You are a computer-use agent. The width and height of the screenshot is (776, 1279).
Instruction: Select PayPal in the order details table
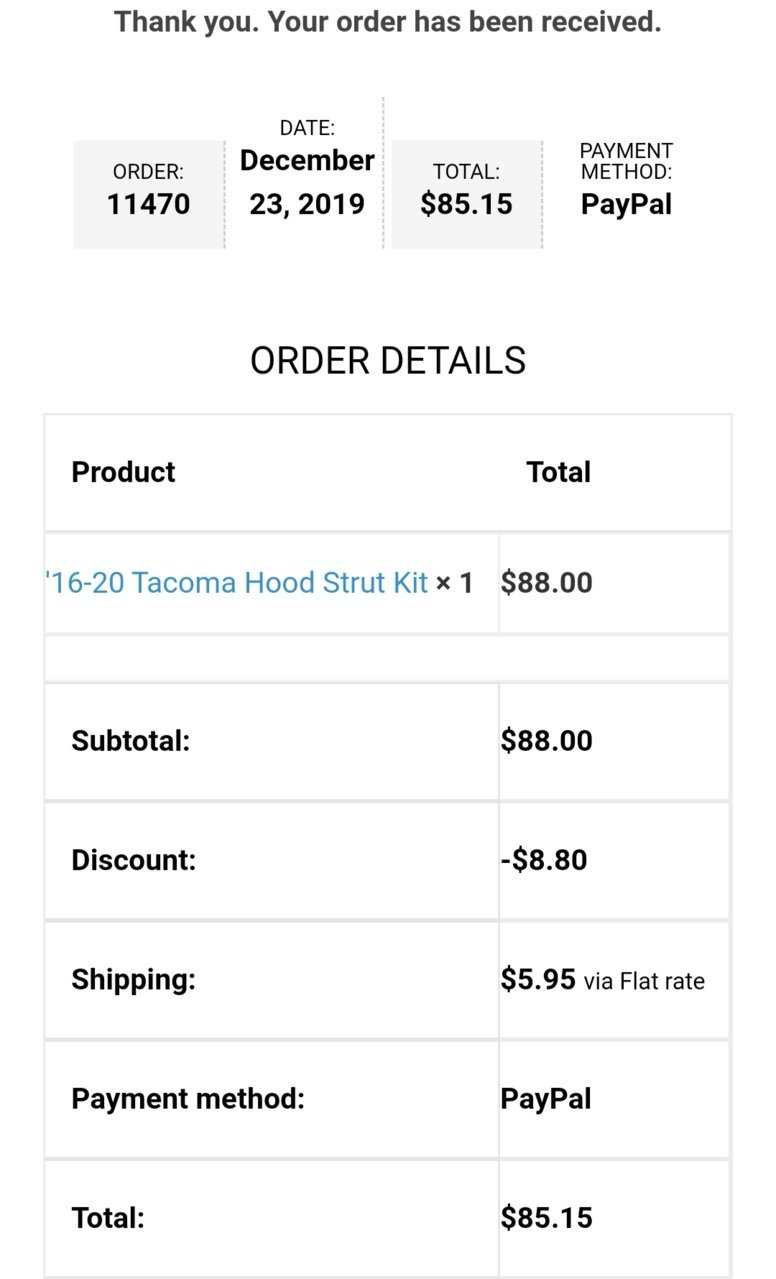(546, 1099)
